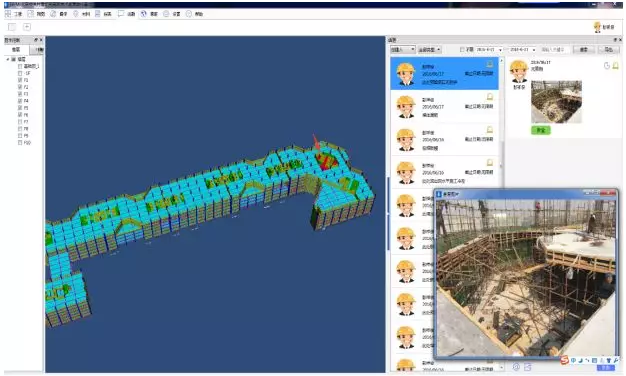626x376 pixels.
Task: Click the moon icon on the IME bar
Action: (x=580, y=360)
